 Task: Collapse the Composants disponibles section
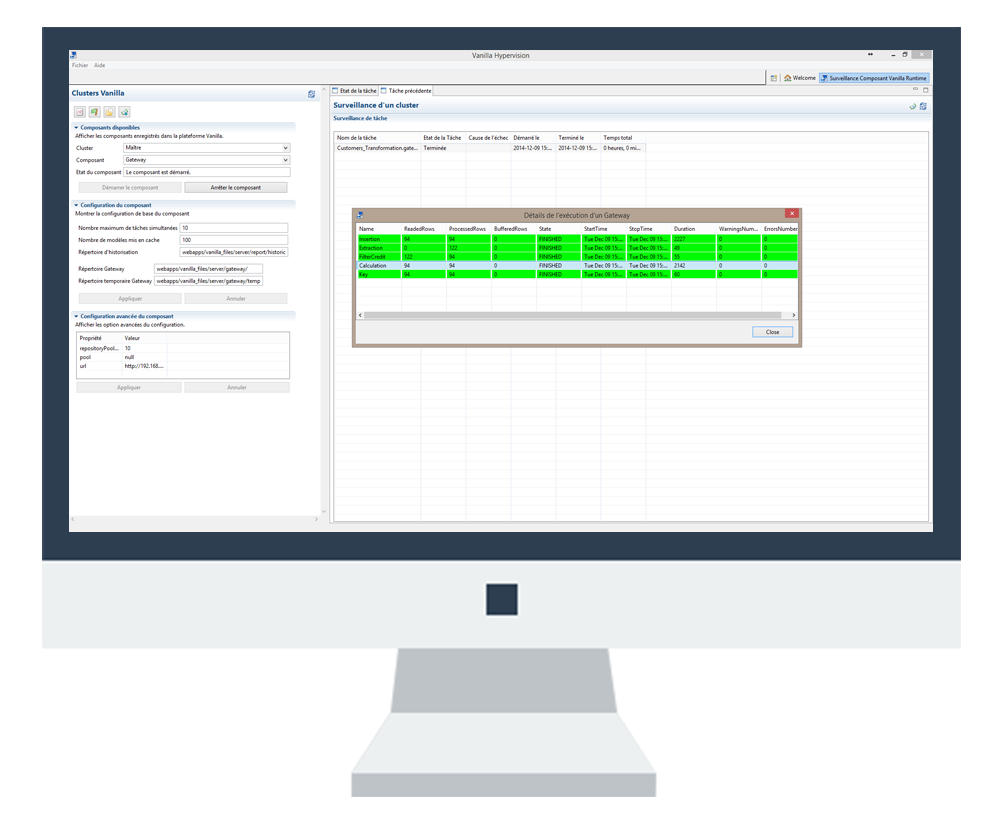coord(76,128)
